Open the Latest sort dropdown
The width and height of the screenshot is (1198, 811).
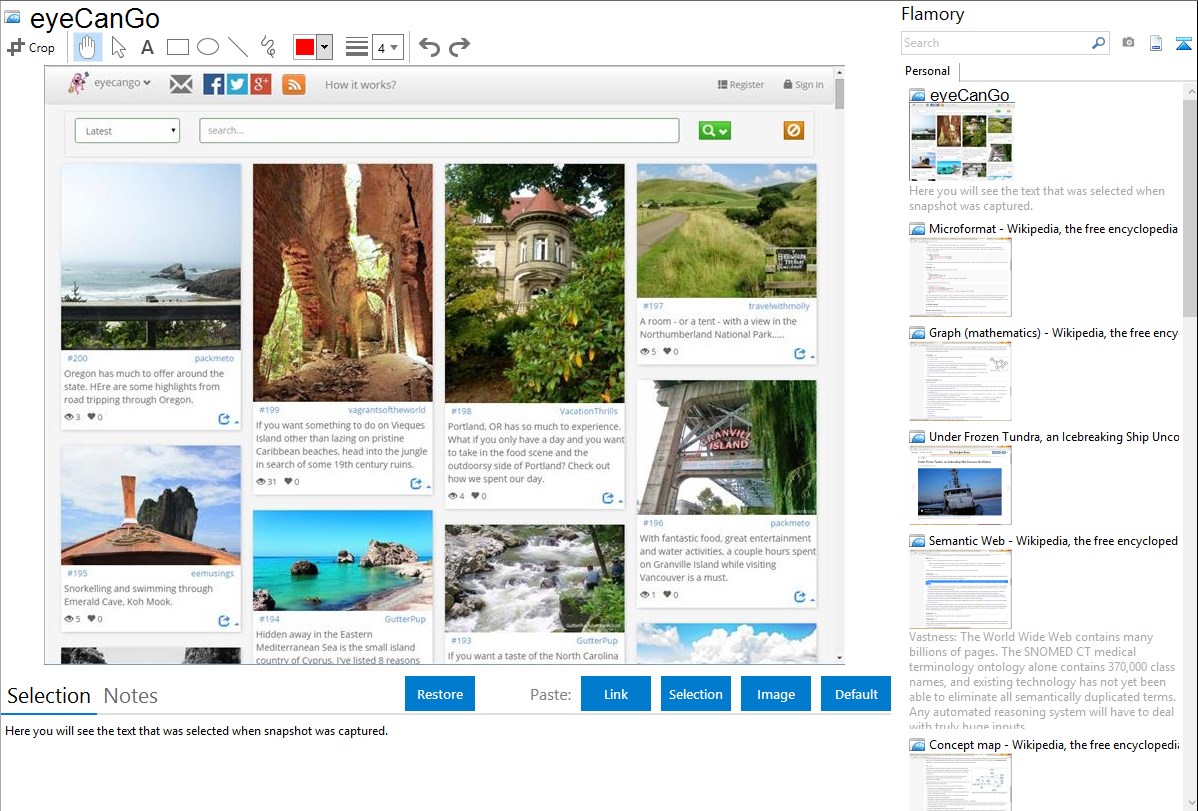pyautogui.click(x=128, y=131)
